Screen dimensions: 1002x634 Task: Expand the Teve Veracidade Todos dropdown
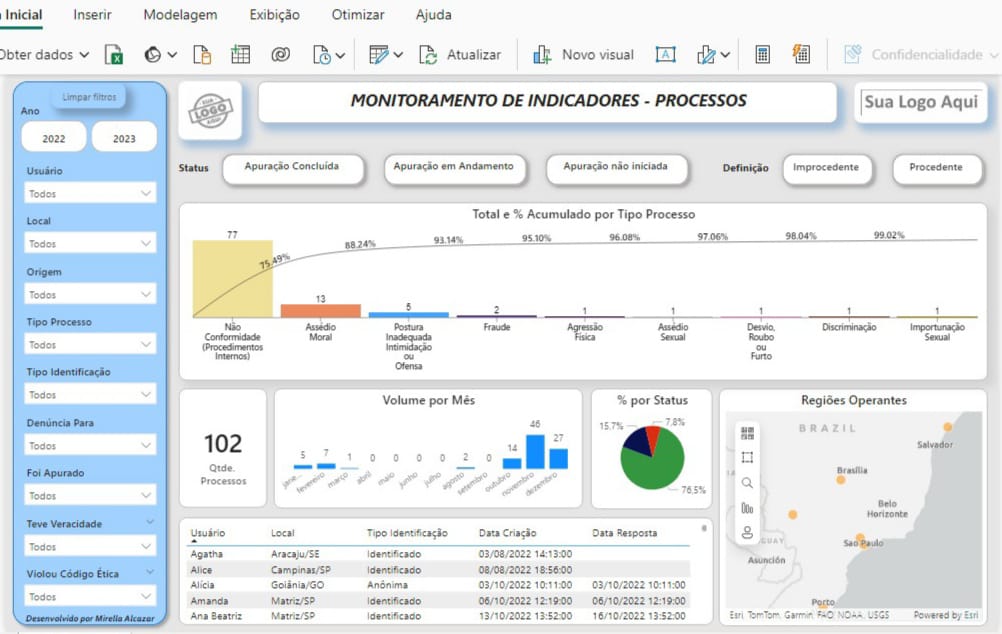click(89, 547)
